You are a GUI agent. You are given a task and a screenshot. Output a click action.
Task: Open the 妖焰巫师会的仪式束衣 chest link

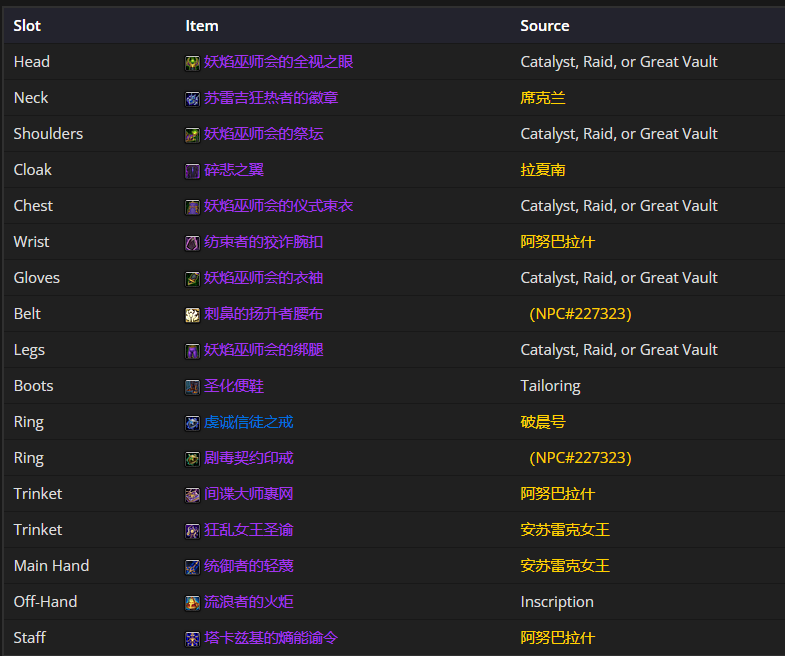[x=278, y=206]
